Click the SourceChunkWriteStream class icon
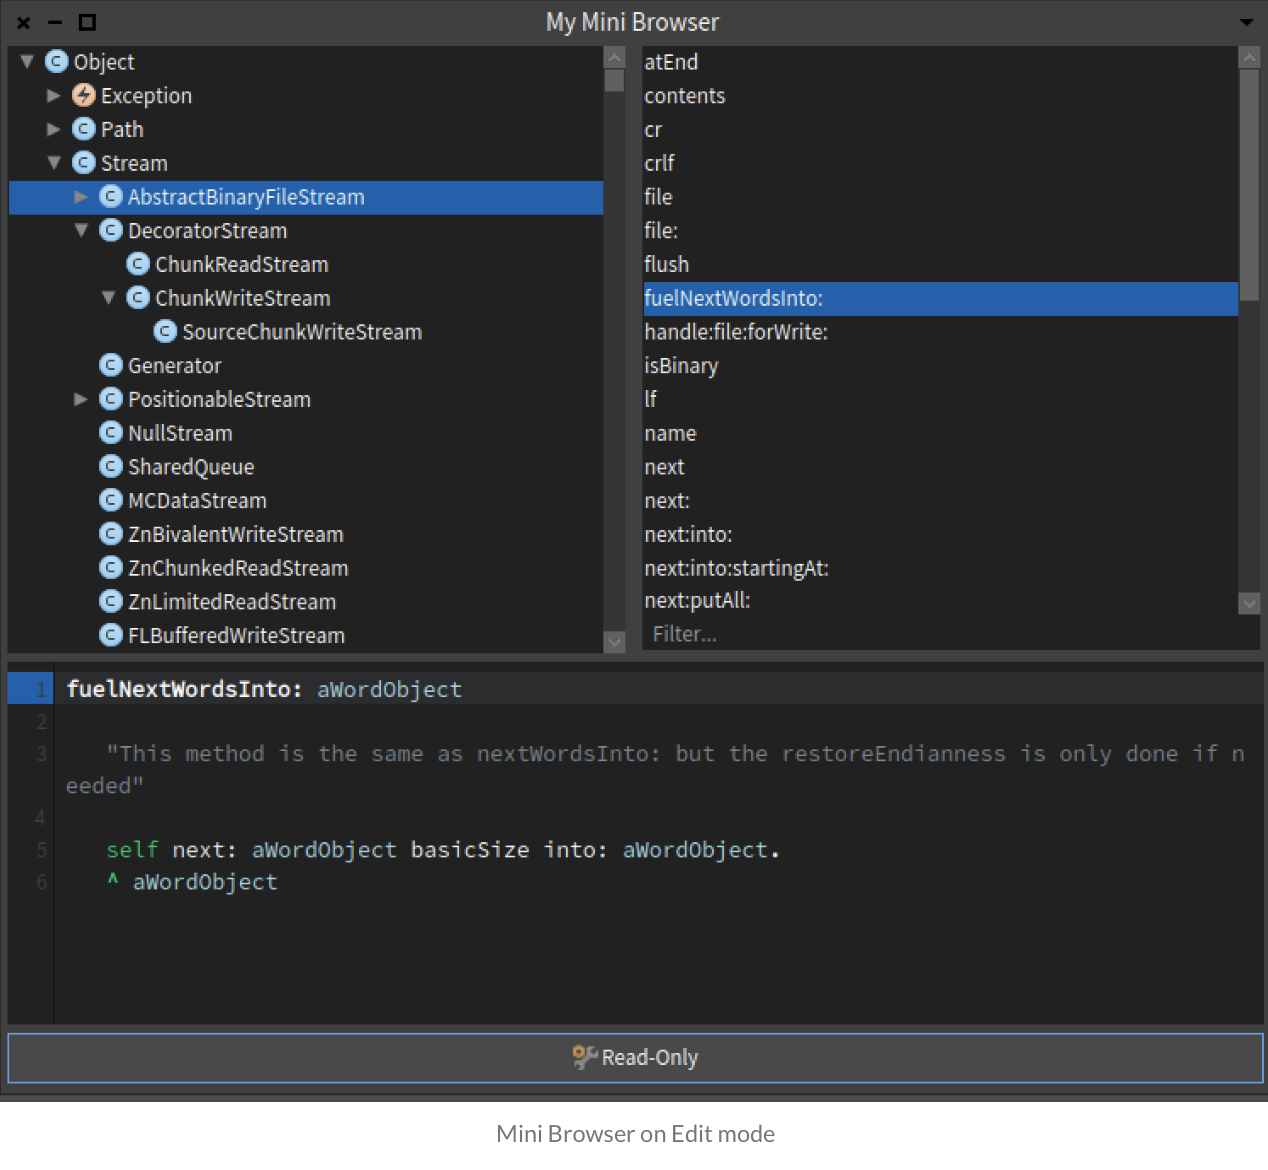 [x=165, y=332]
